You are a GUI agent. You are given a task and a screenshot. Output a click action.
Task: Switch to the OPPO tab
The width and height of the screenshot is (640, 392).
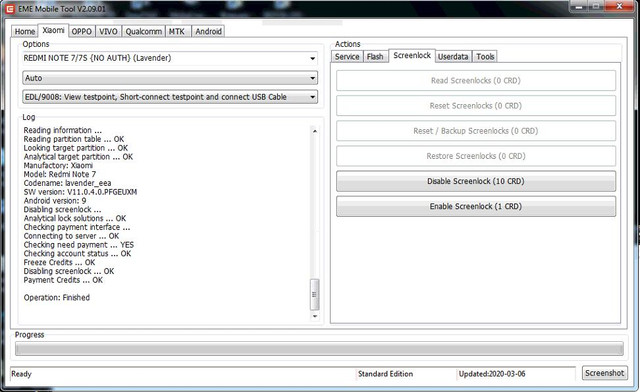tap(82, 31)
